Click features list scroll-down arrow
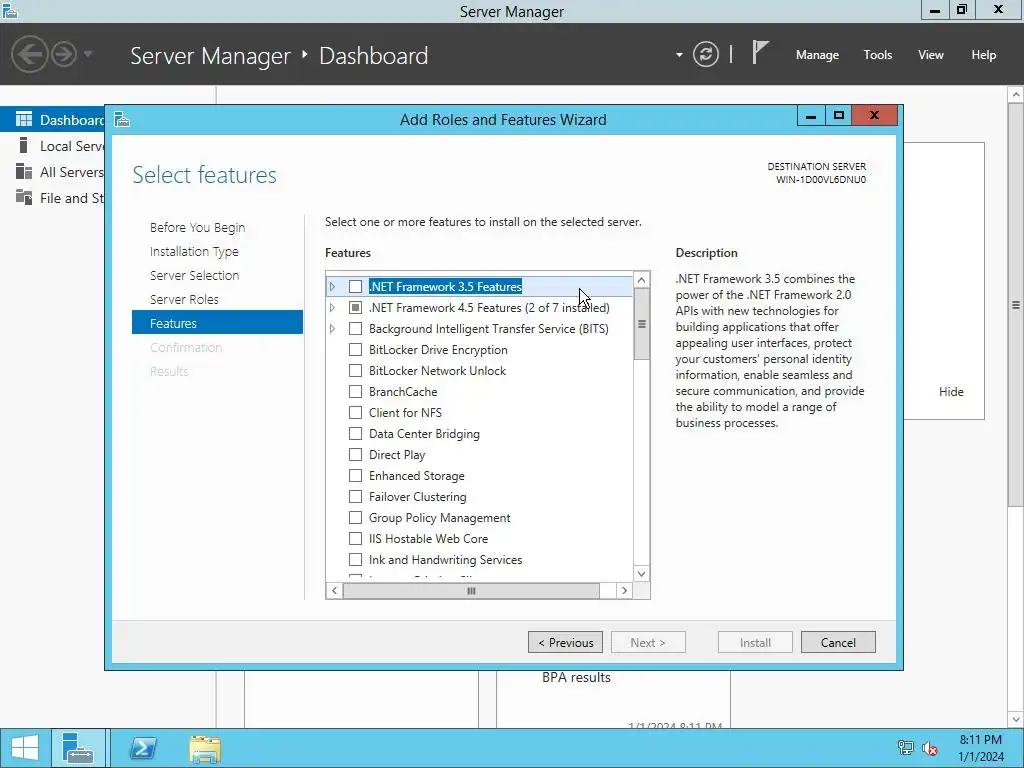Viewport: 1024px width, 768px height. click(641, 573)
